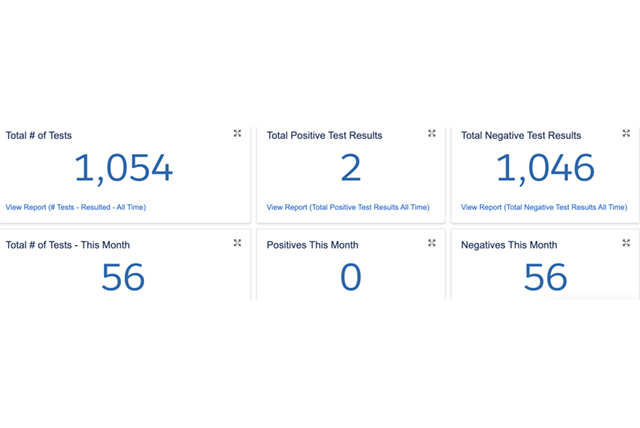Click the 1,046 negative results metric
This screenshot has width=640, height=428.
point(545,169)
